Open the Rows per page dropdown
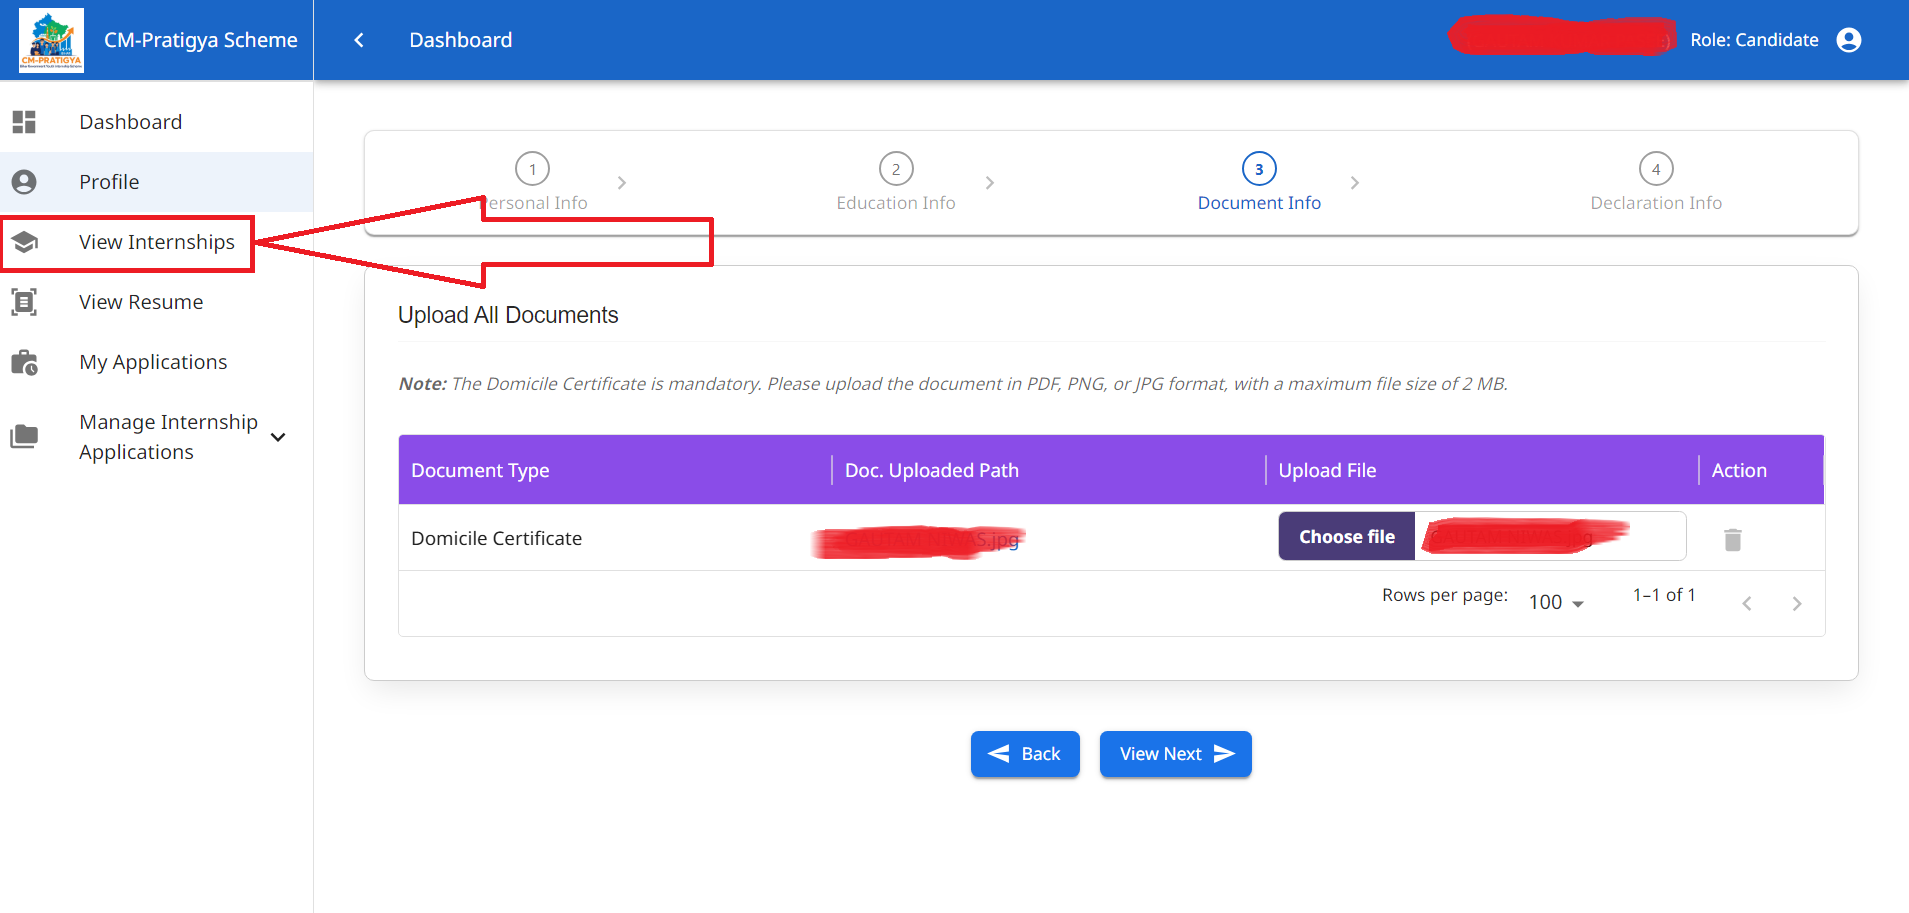This screenshot has width=1909, height=913. (1556, 602)
